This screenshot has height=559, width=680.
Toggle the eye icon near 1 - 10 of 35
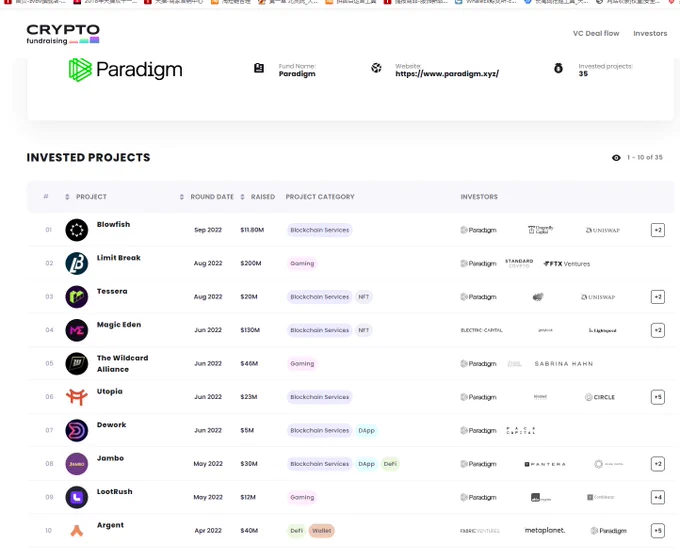tap(616, 158)
